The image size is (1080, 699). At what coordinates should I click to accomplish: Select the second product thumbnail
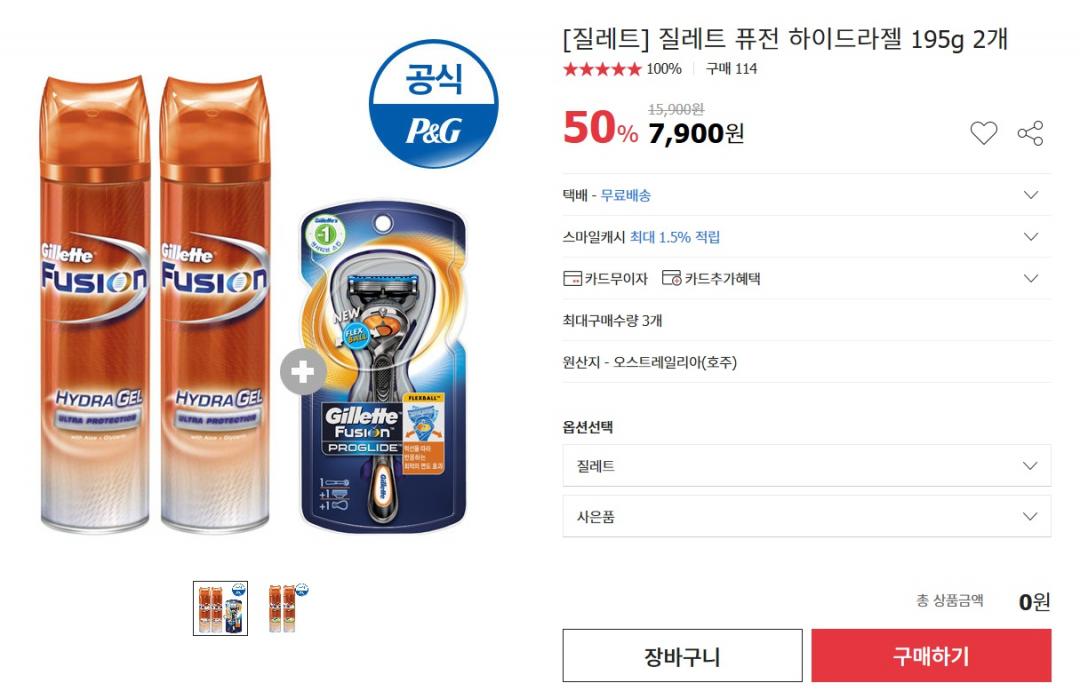(x=287, y=608)
